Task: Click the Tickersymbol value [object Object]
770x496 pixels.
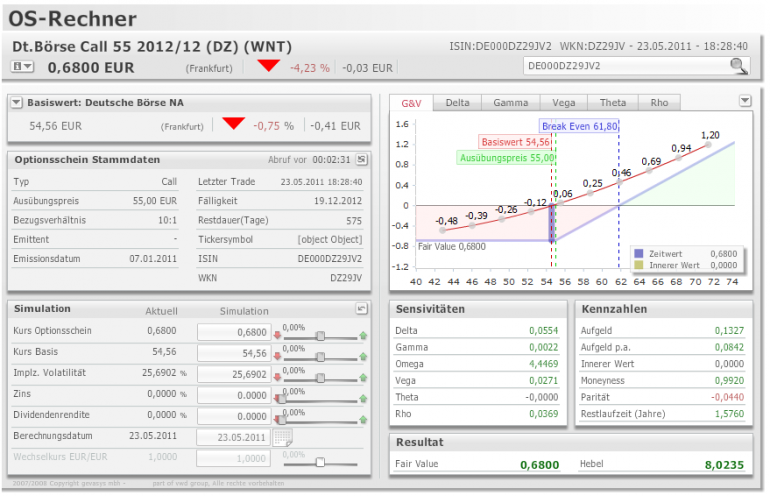Action: (330, 240)
